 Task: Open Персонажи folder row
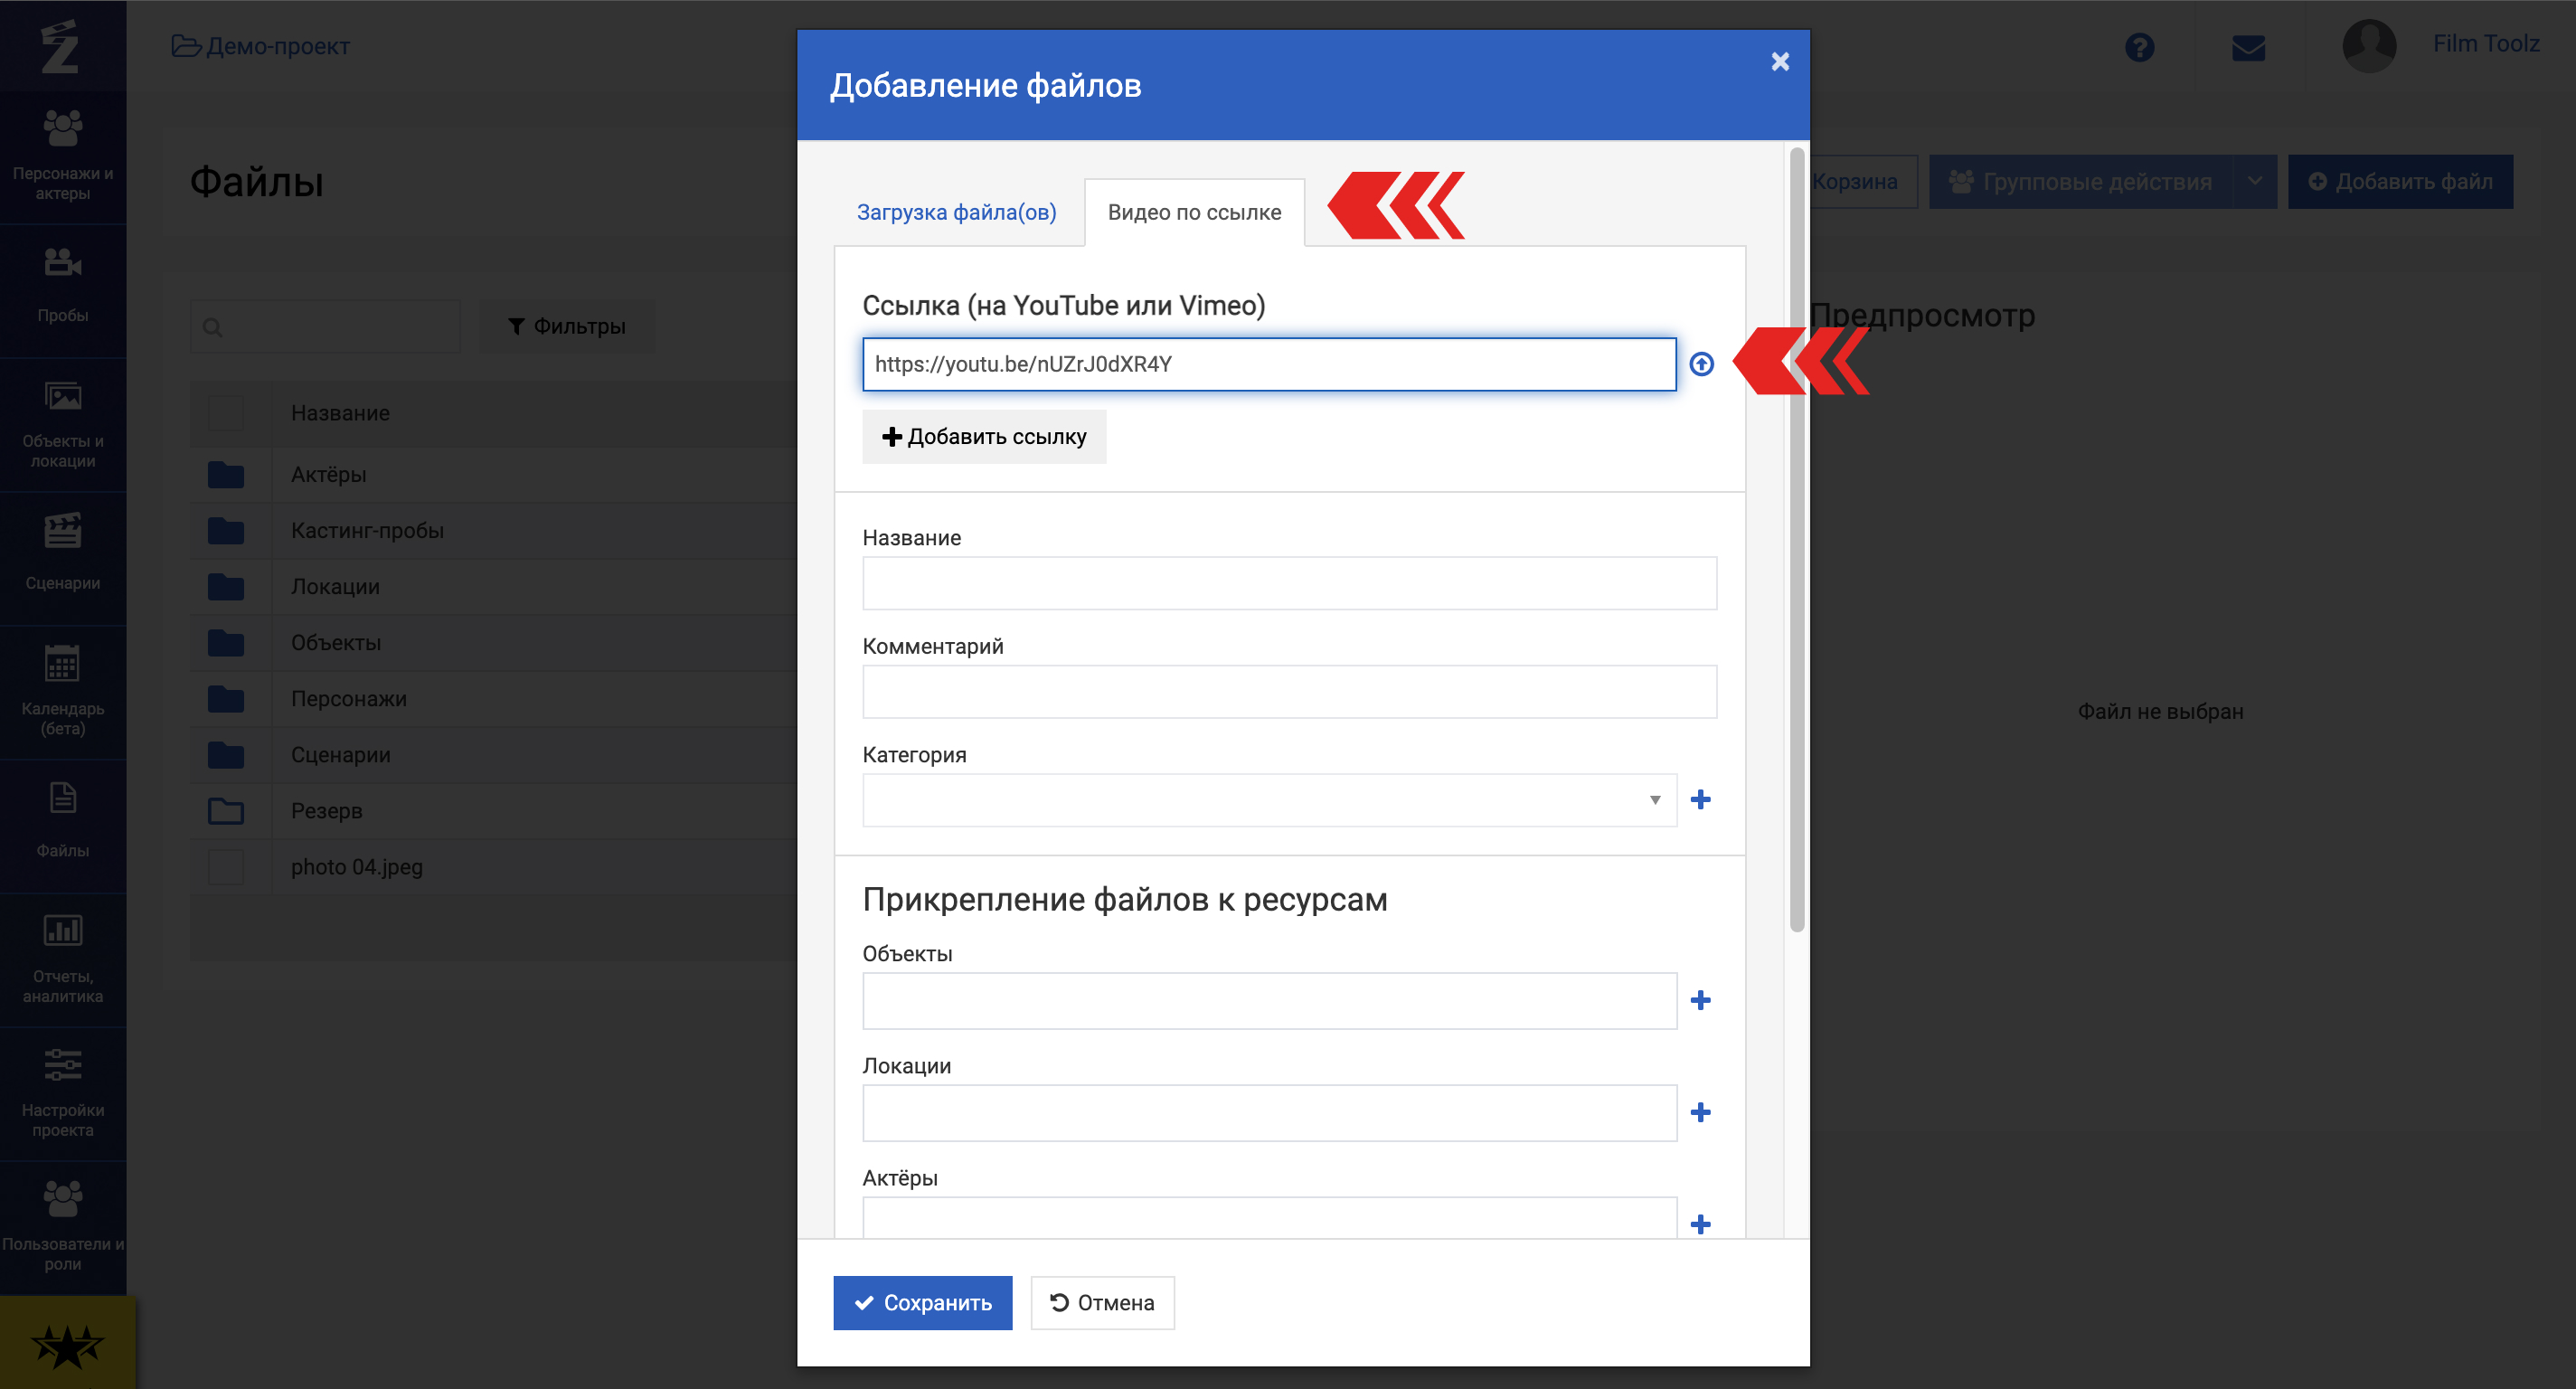click(494, 699)
